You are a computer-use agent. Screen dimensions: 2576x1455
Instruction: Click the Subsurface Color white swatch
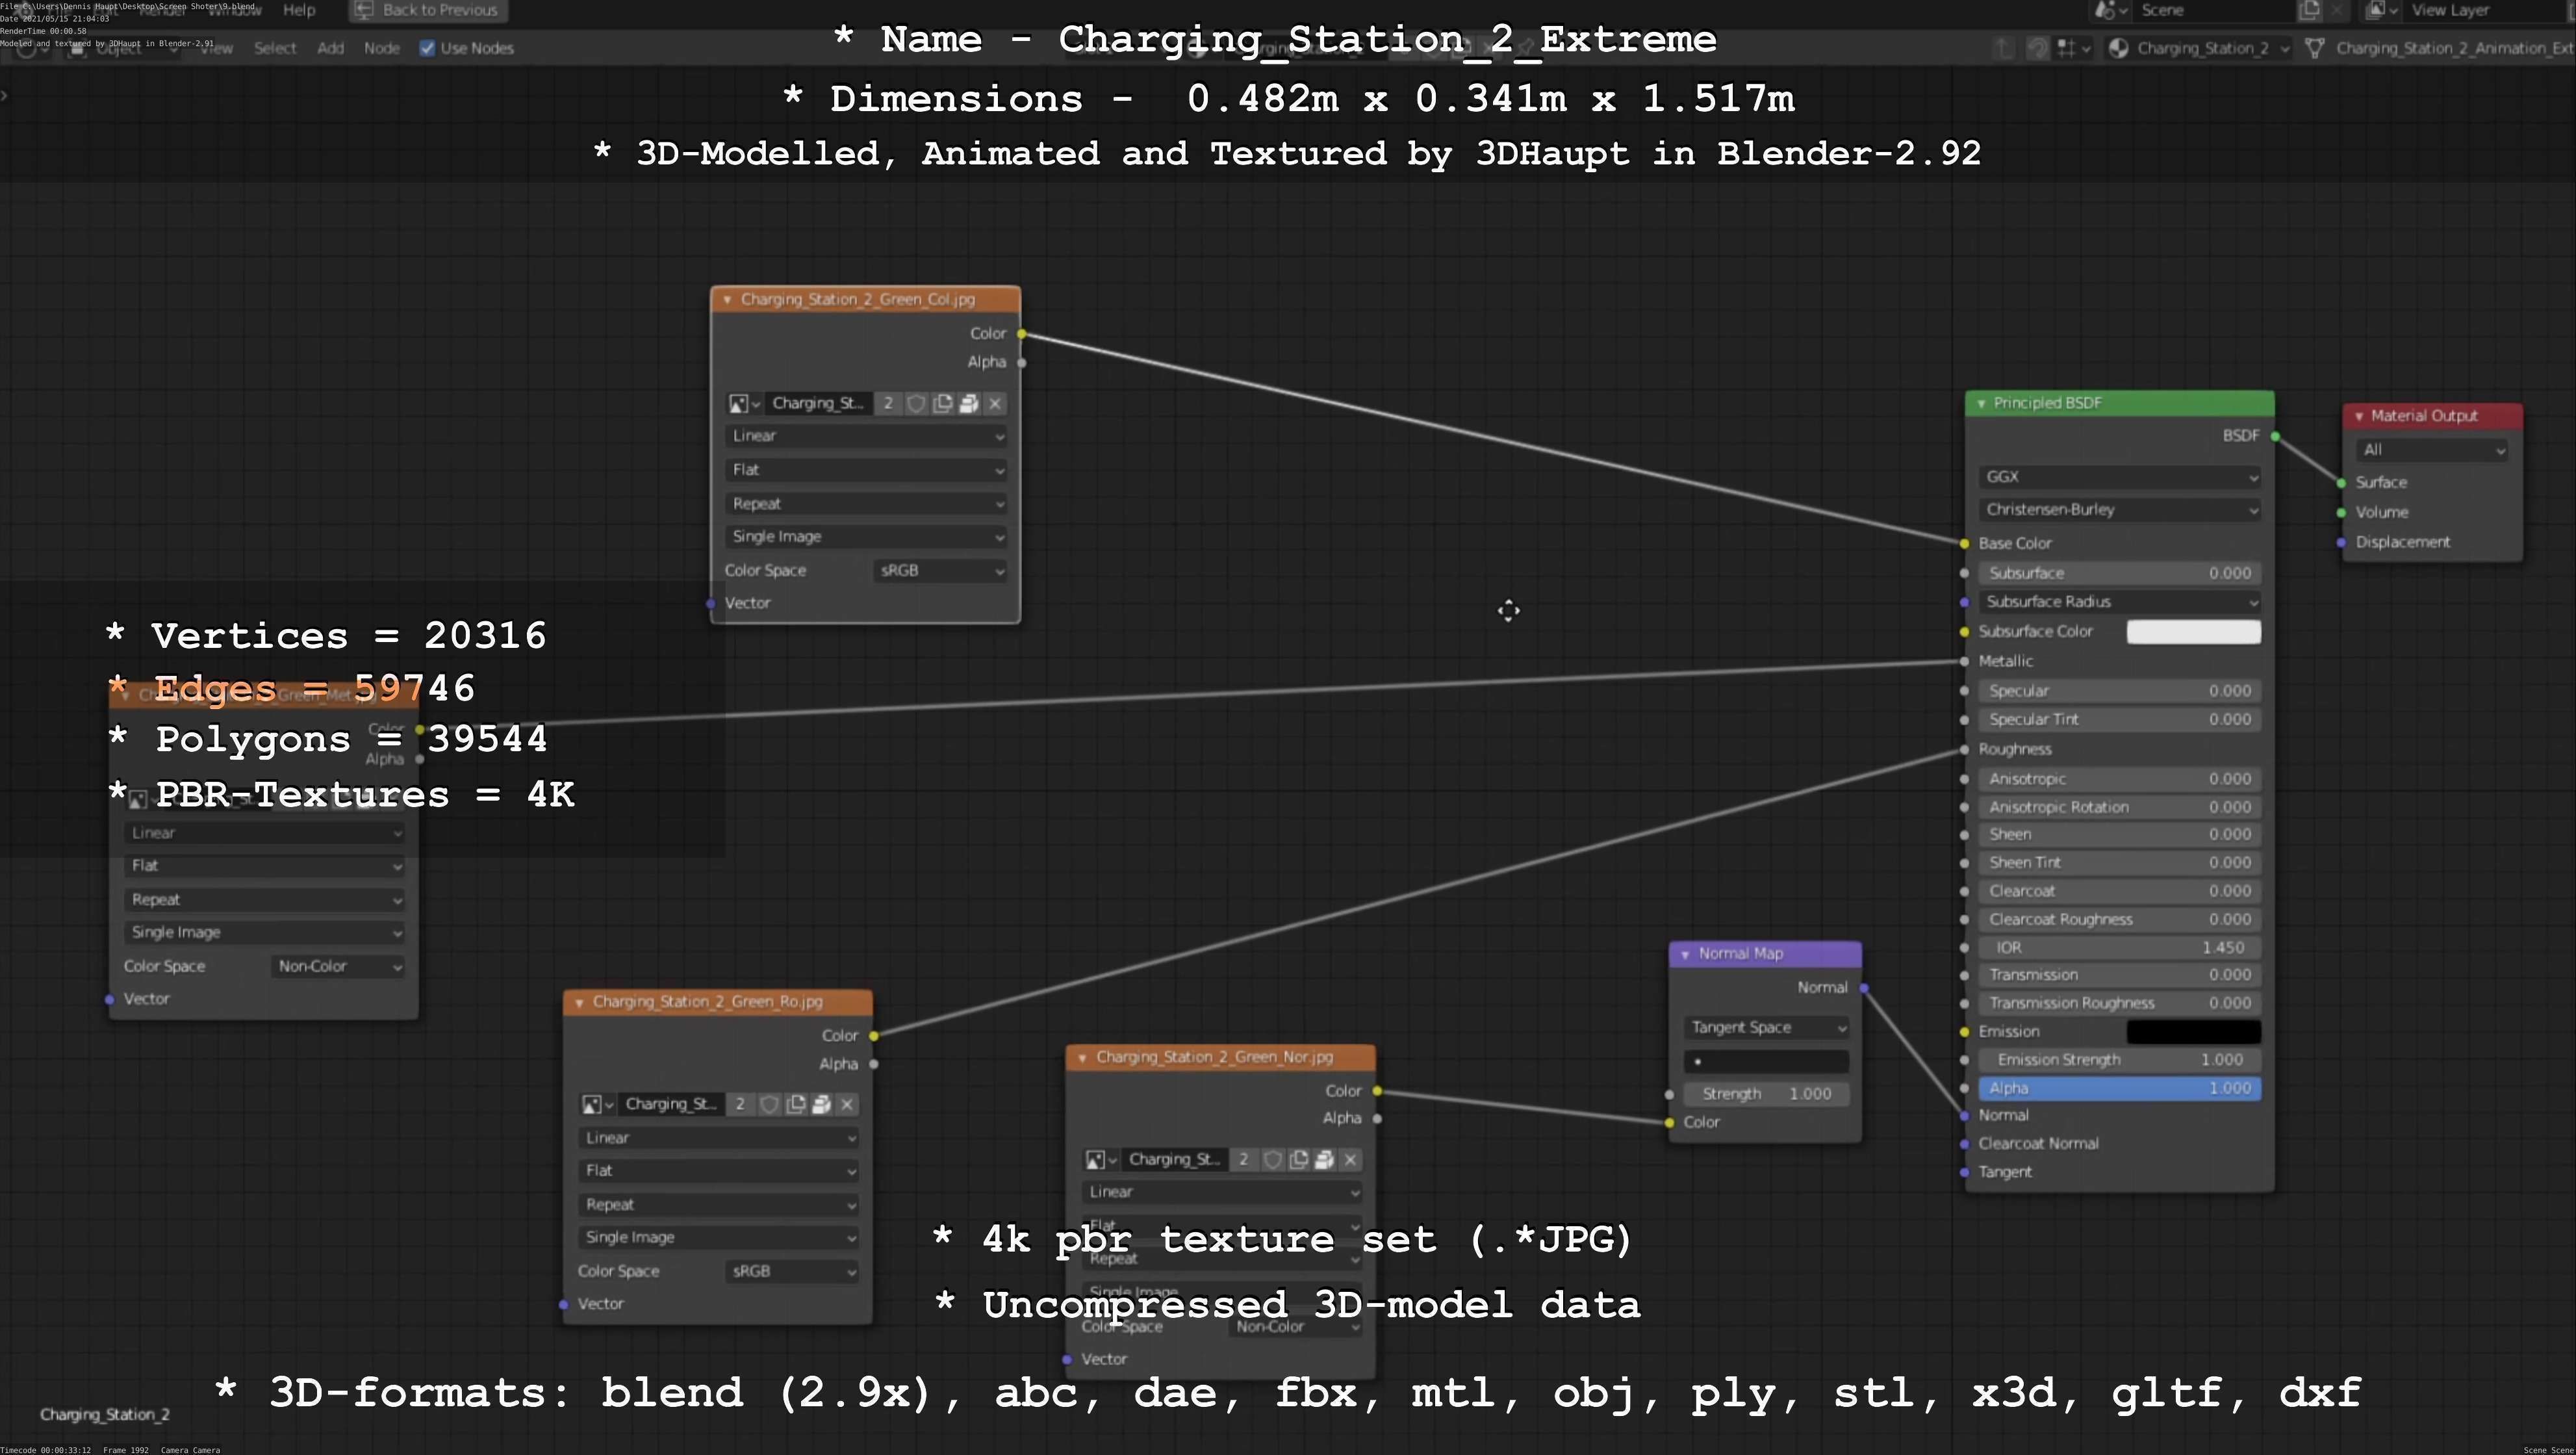(x=2193, y=632)
